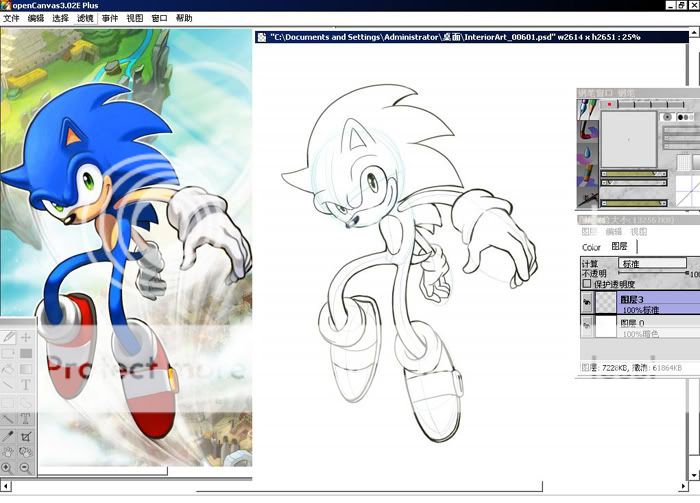The image size is (700, 503).
Task: Toggle visibility of 图层3 layer
Action: [586, 304]
